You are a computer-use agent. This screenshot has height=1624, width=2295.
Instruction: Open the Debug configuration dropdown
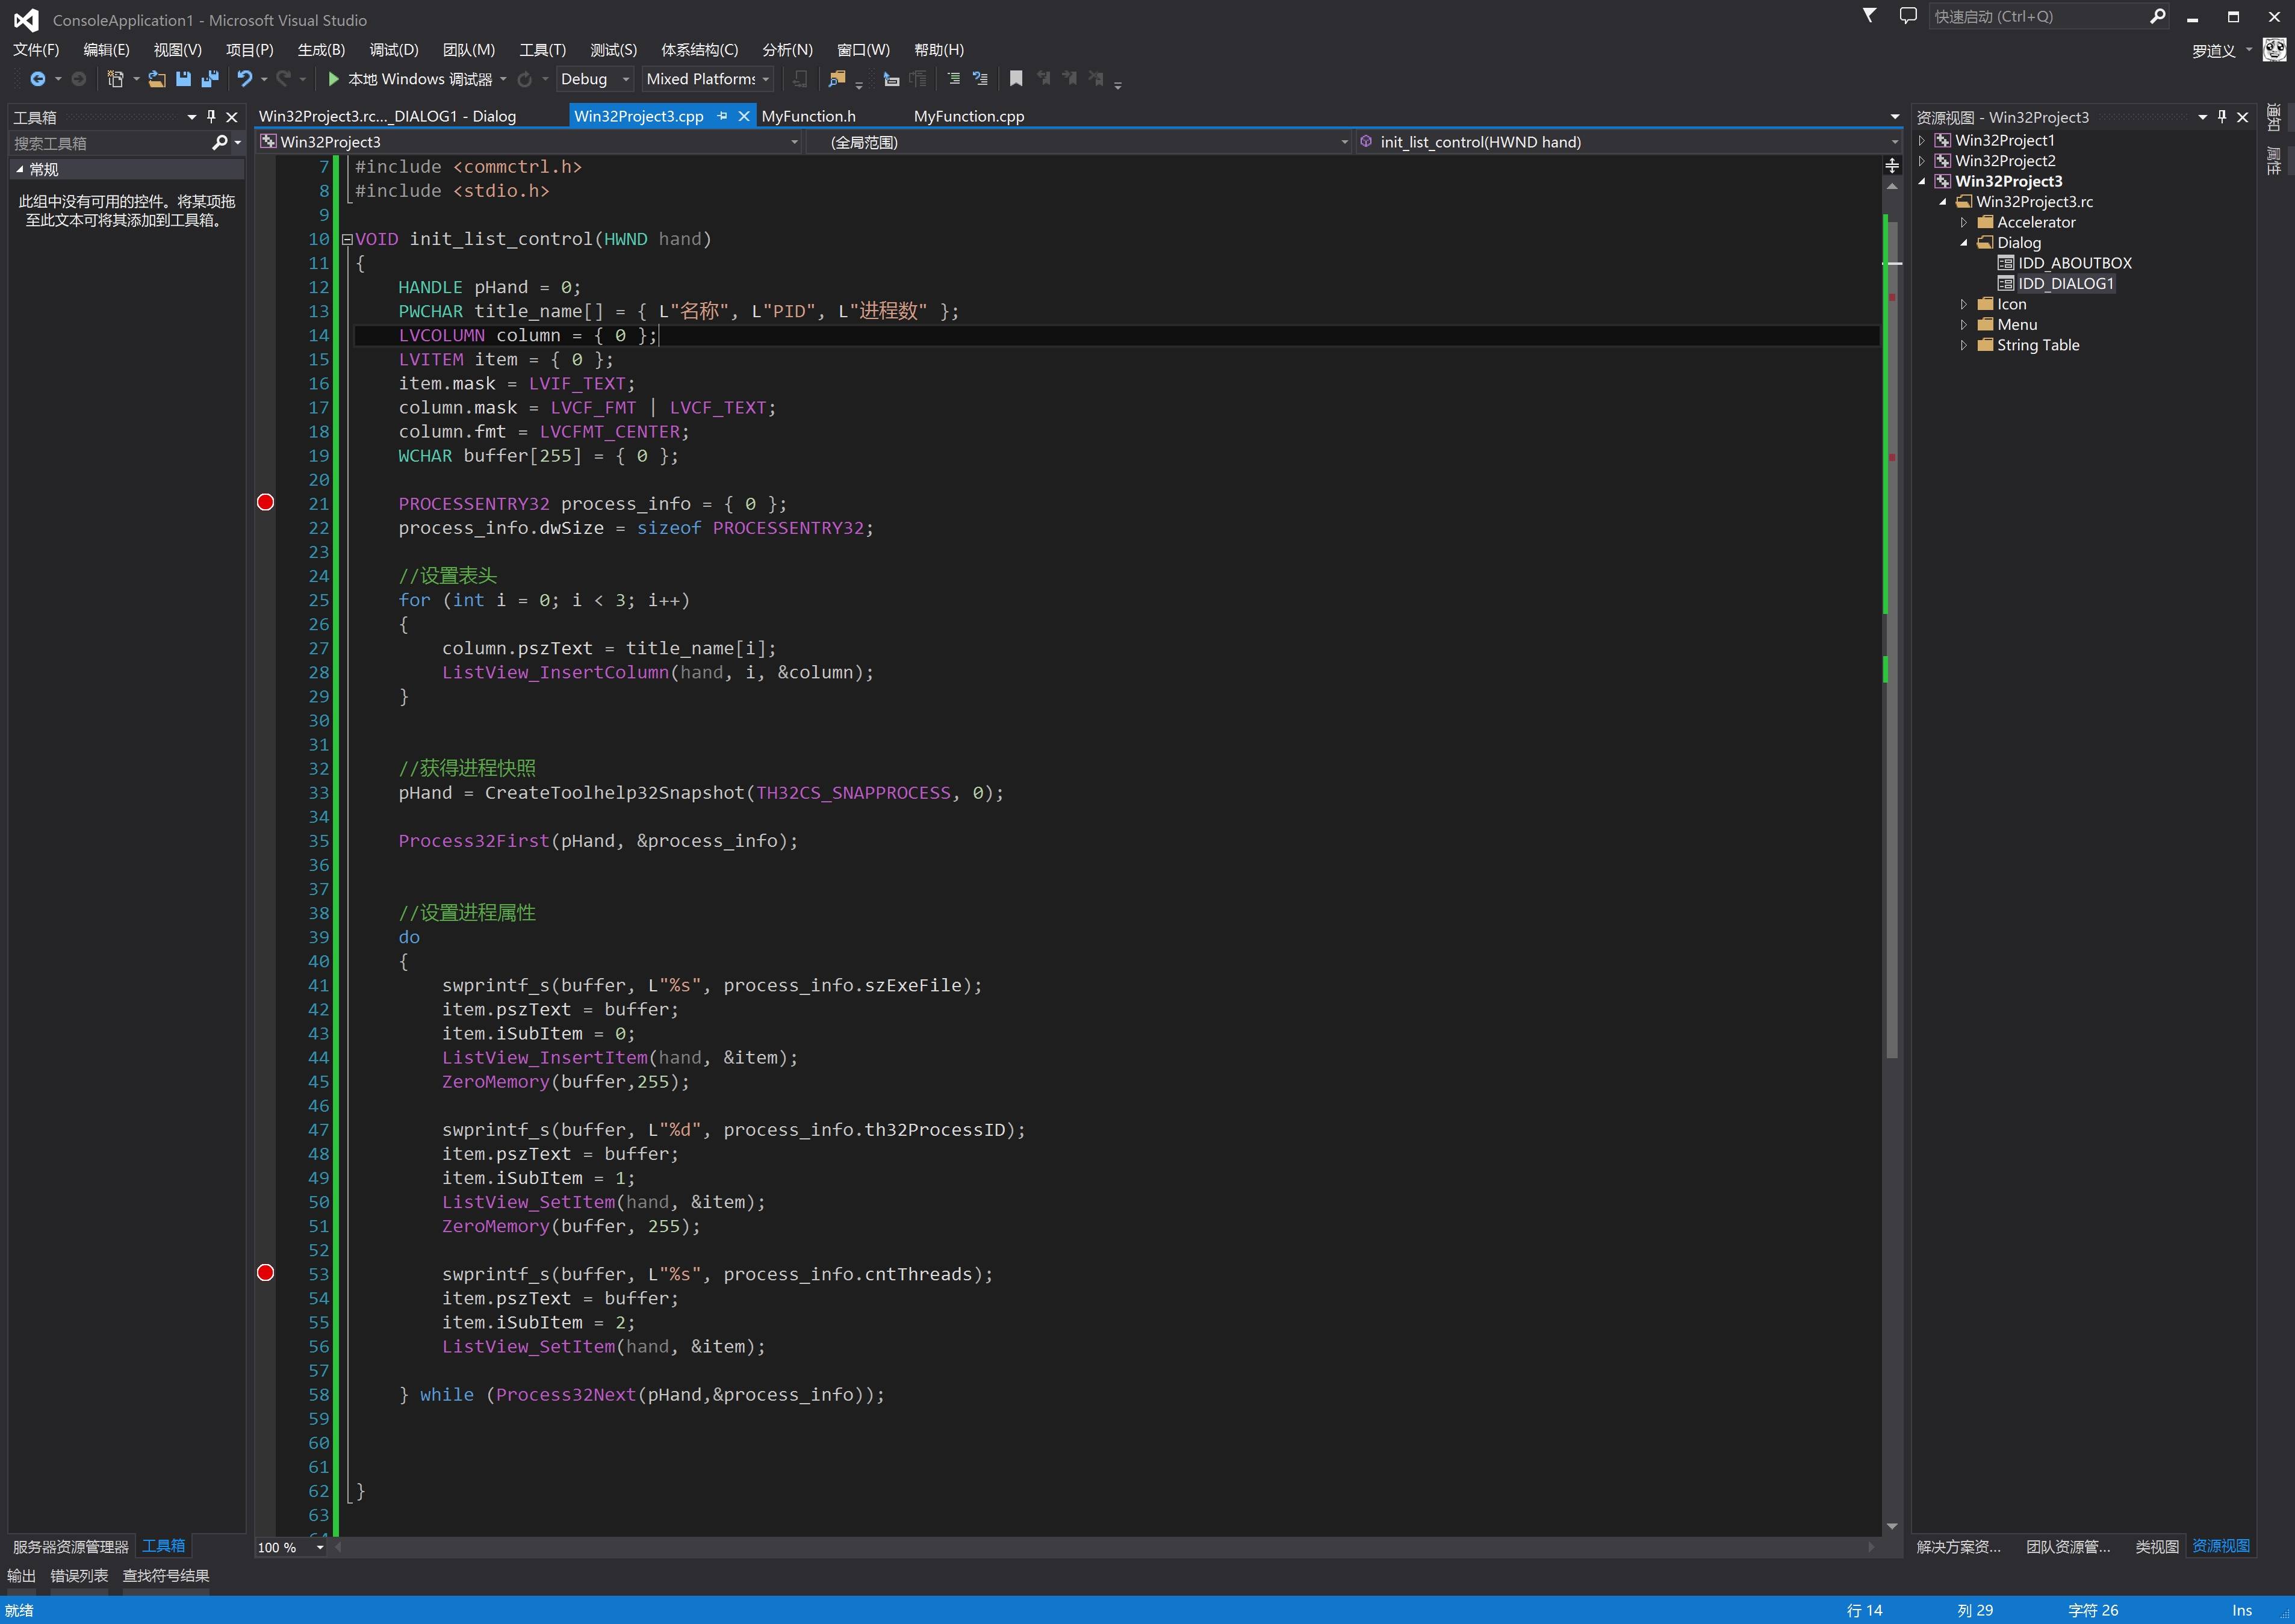[626, 79]
